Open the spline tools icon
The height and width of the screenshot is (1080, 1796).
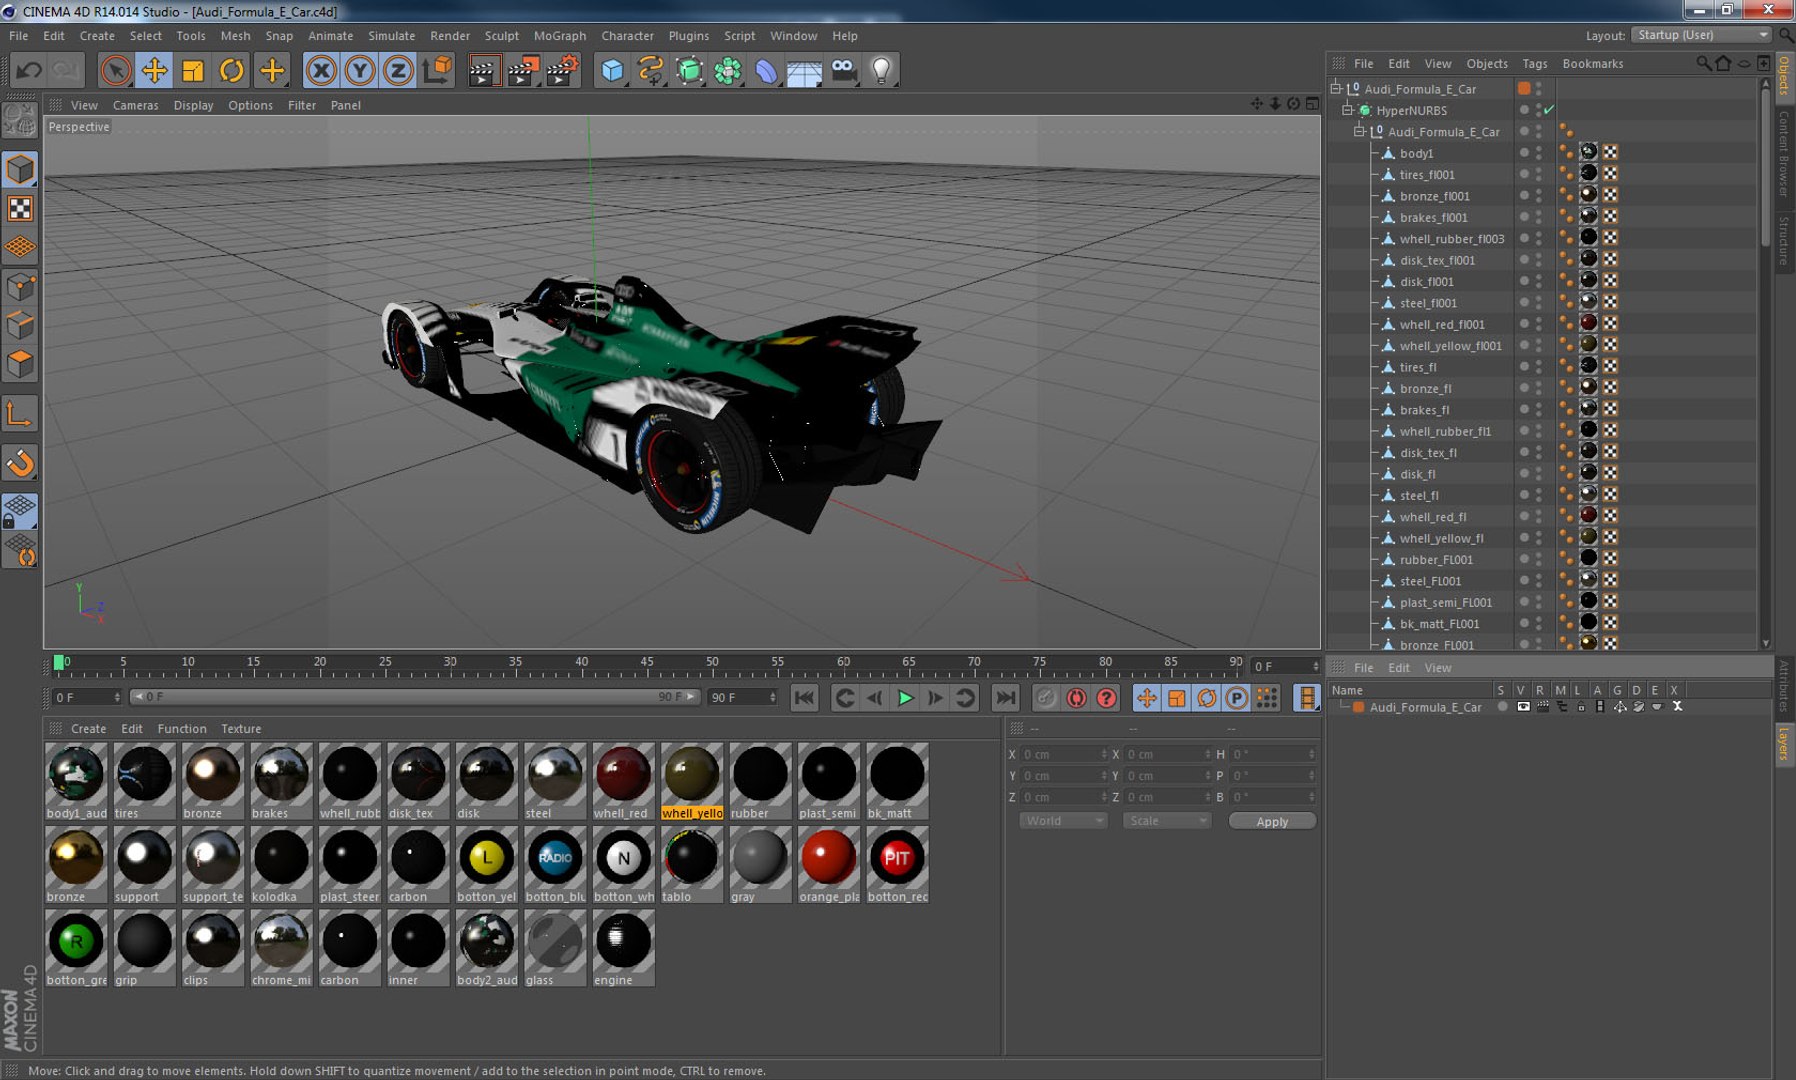[651, 70]
